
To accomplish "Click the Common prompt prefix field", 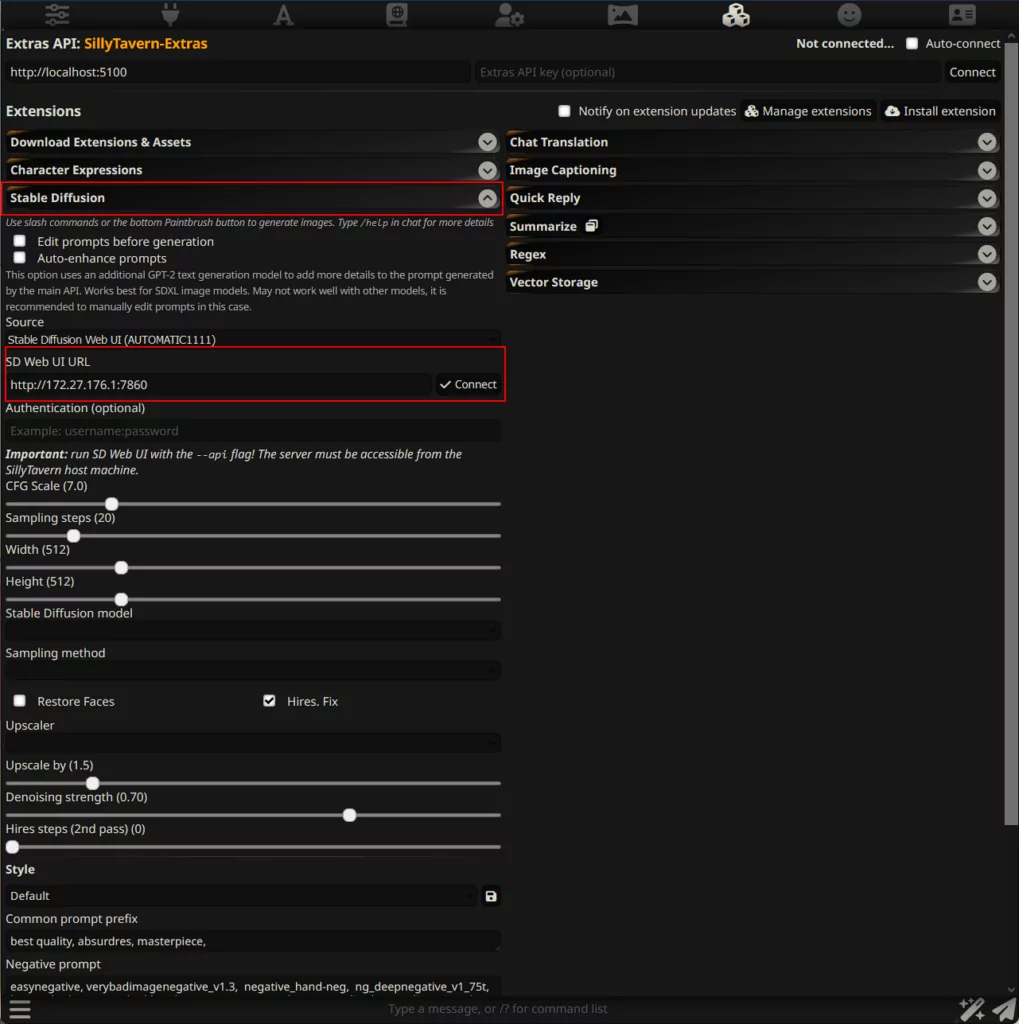I will coord(252,941).
